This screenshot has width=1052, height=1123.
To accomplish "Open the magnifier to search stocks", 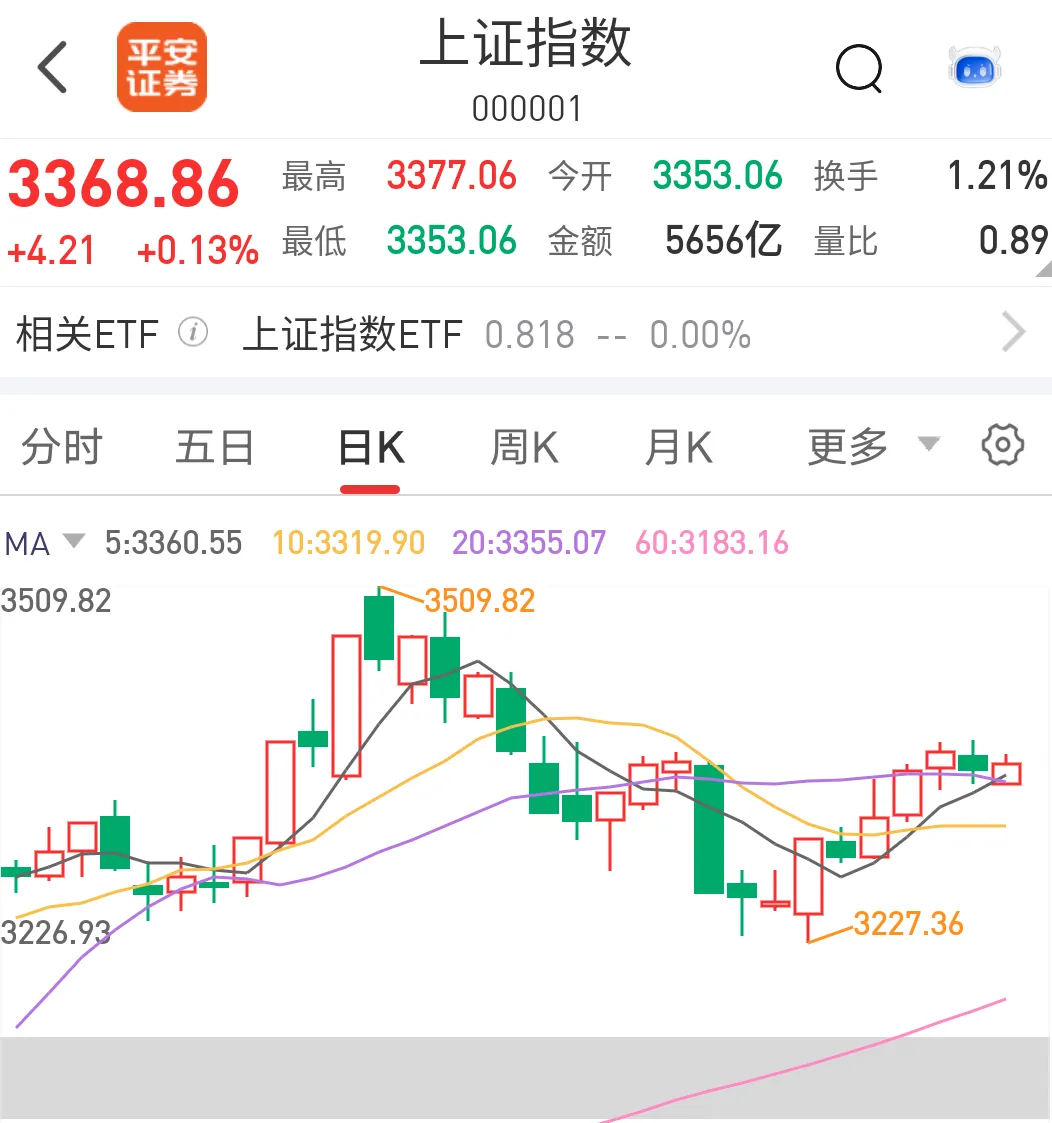I will (x=858, y=69).
